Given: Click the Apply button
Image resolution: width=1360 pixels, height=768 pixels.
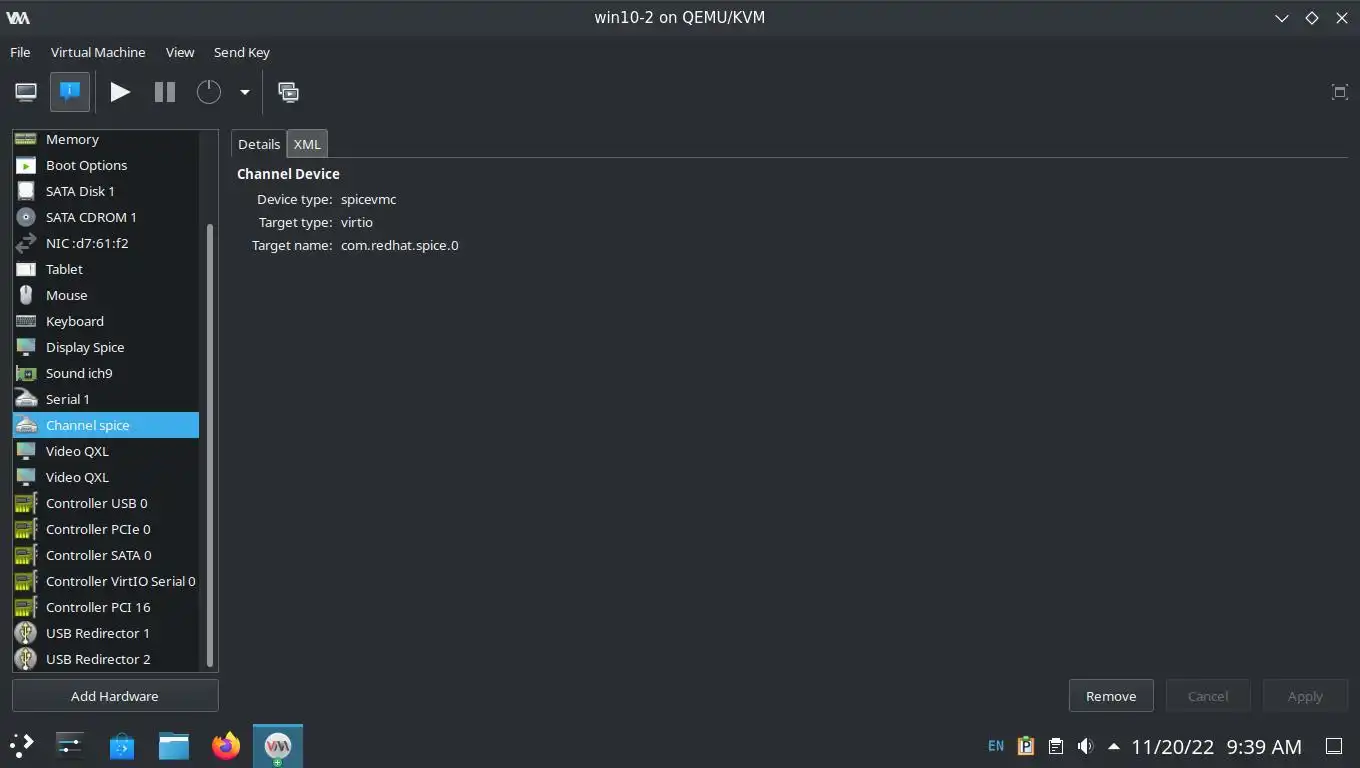Looking at the screenshot, I should (1305, 696).
